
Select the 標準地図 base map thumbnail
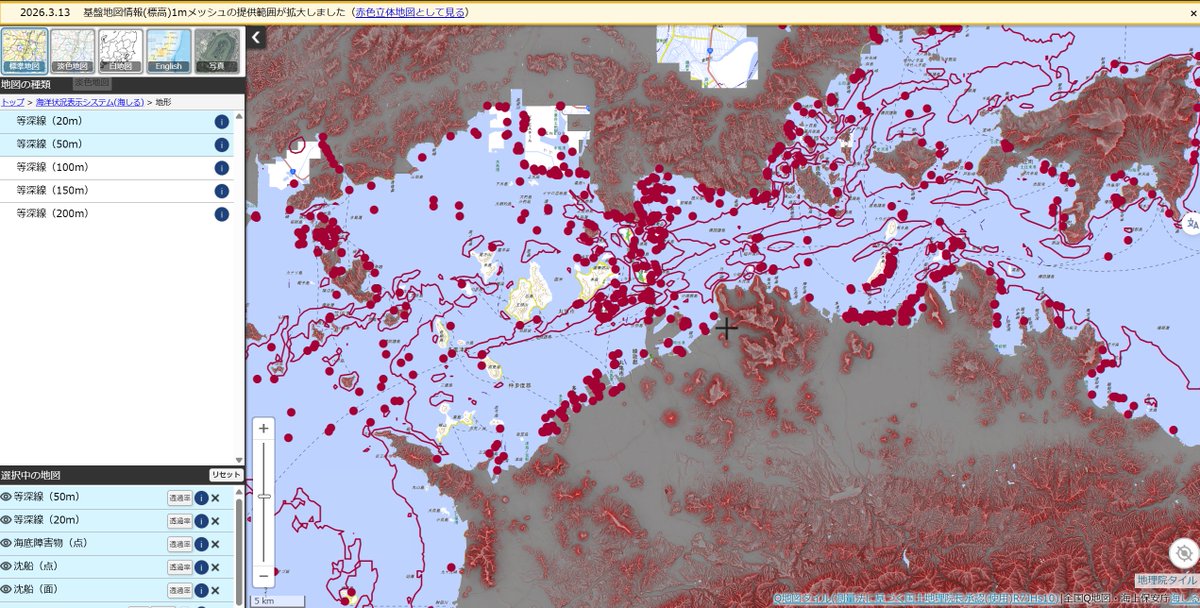coord(24,50)
